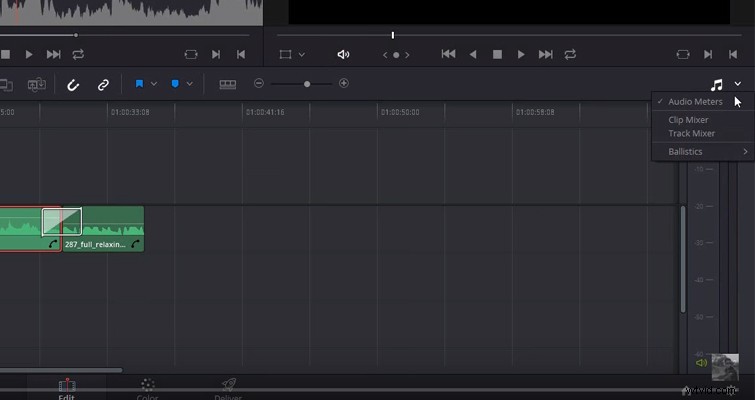The width and height of the screenshot is (755, 400).
Task: Click the timeline viewer scrubber playhead
Action: coord(393,35)
